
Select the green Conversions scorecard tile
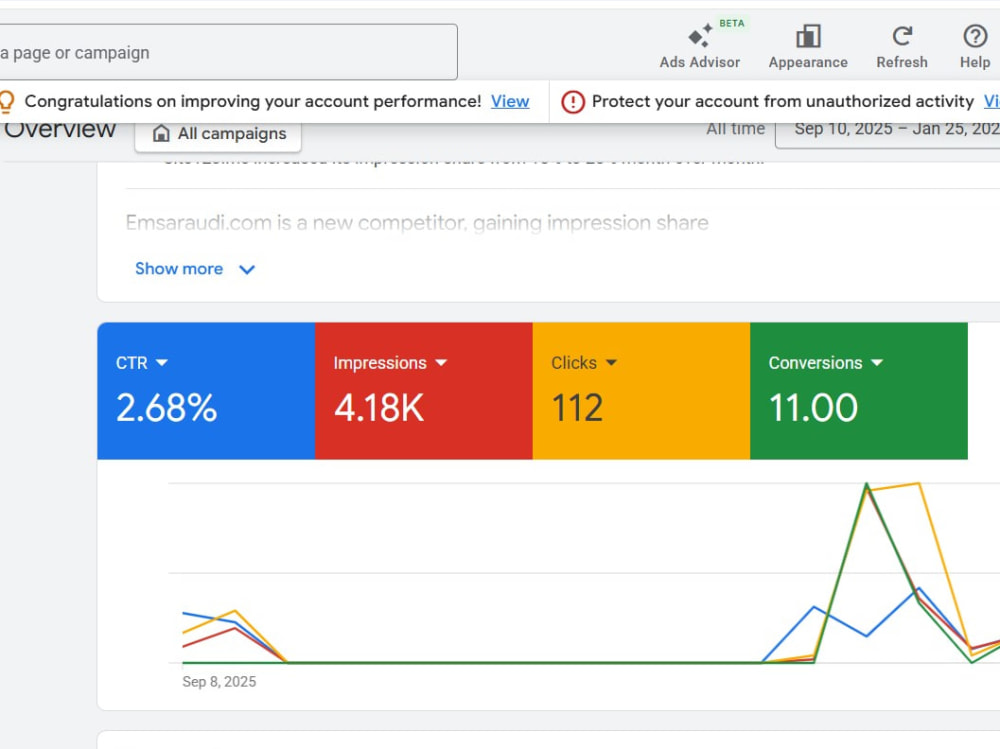pyautogui.click(x=858, y=390)
